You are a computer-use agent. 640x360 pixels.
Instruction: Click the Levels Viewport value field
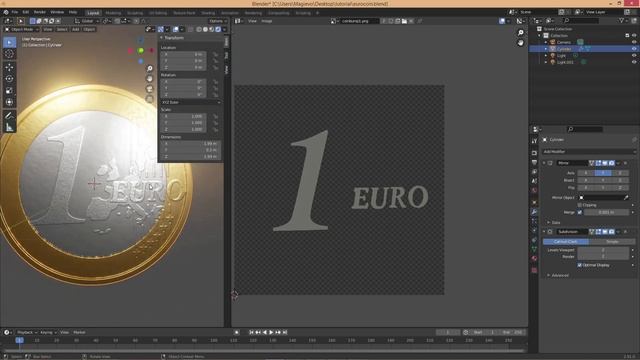(603, 250)
